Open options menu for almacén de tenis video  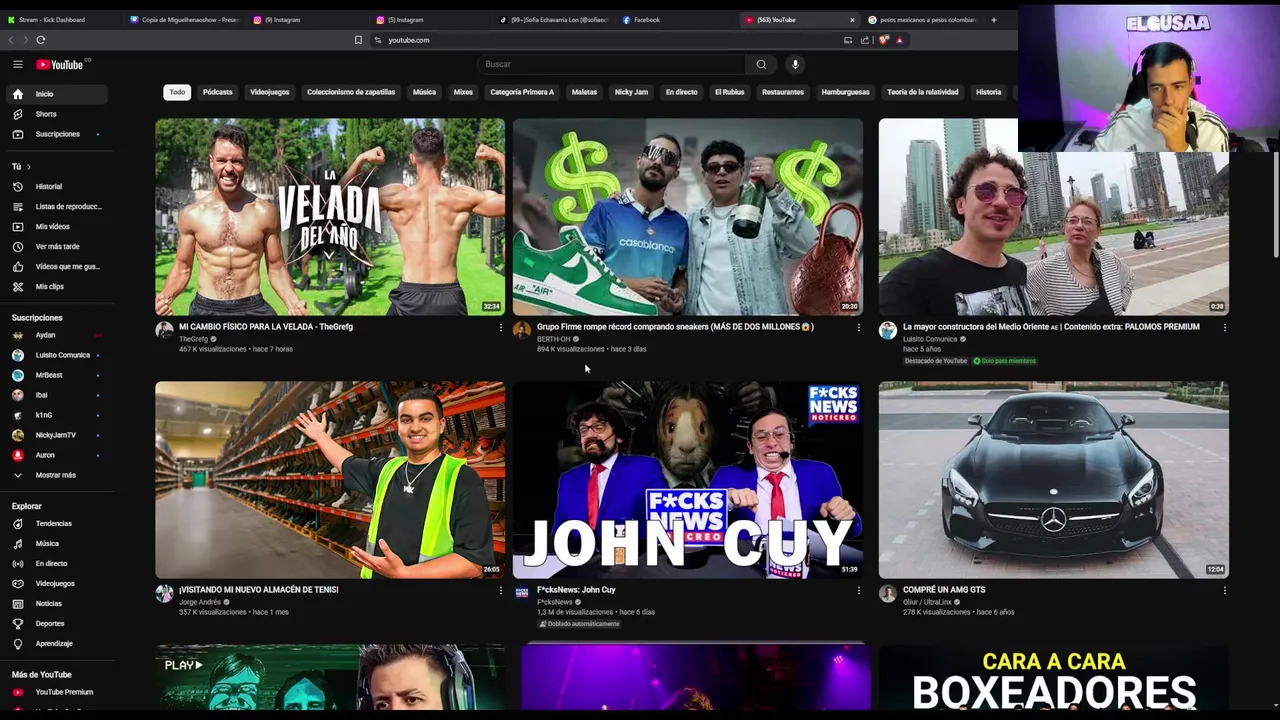tap(501, 590)
